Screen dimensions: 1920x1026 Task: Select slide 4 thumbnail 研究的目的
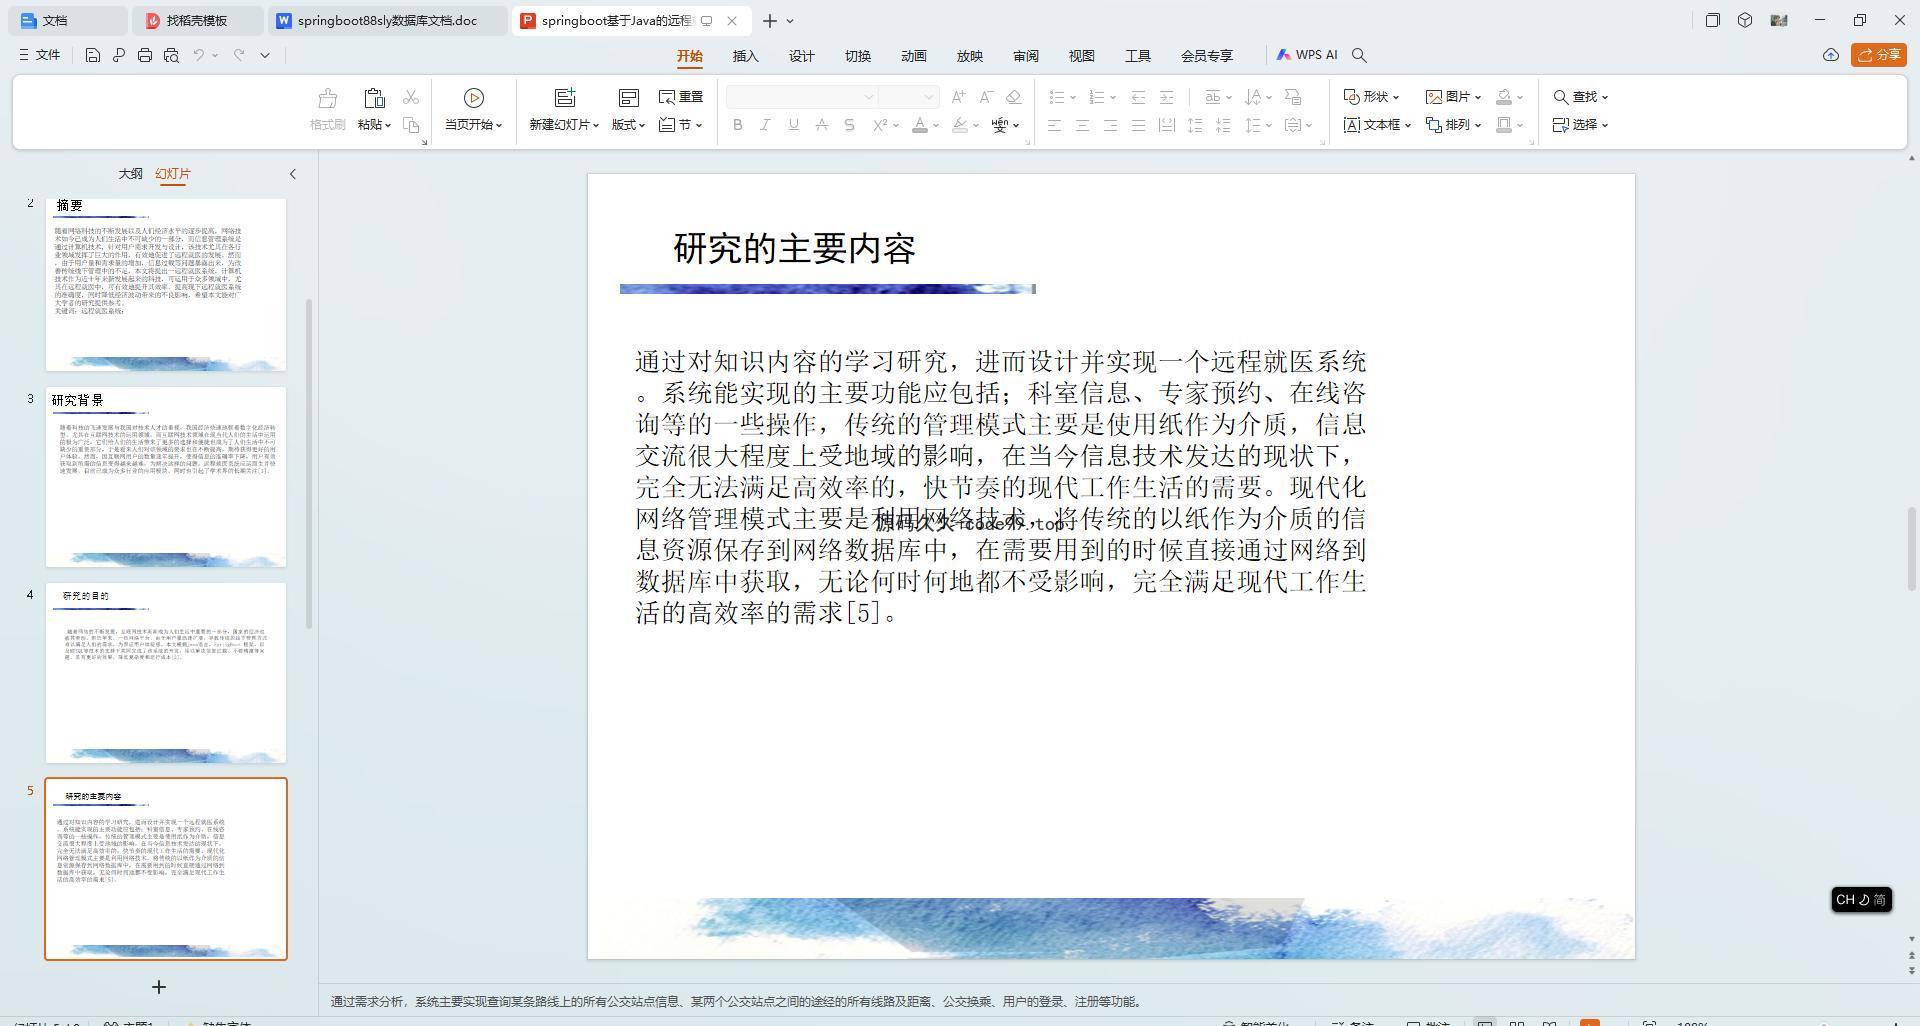coord(166,673)
